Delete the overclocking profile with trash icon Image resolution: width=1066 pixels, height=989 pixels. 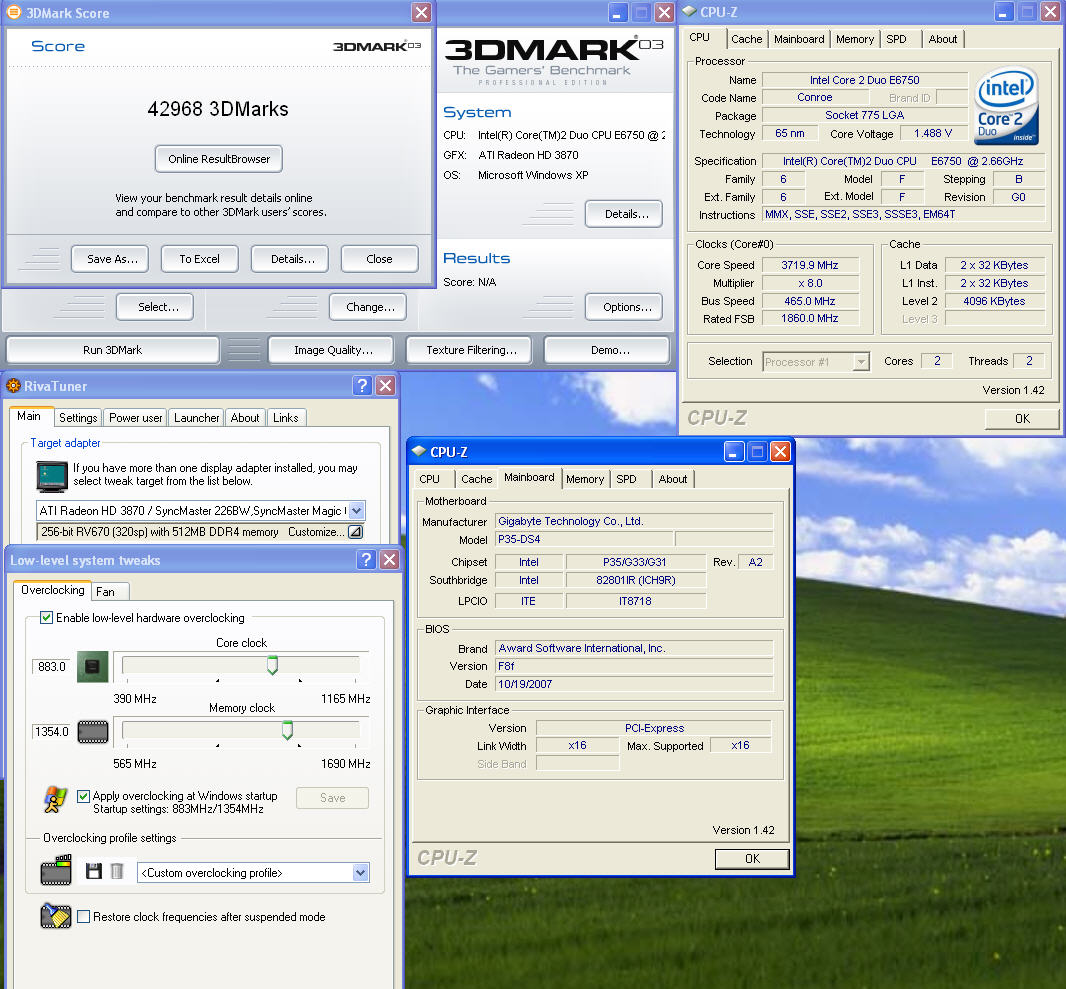117,871
